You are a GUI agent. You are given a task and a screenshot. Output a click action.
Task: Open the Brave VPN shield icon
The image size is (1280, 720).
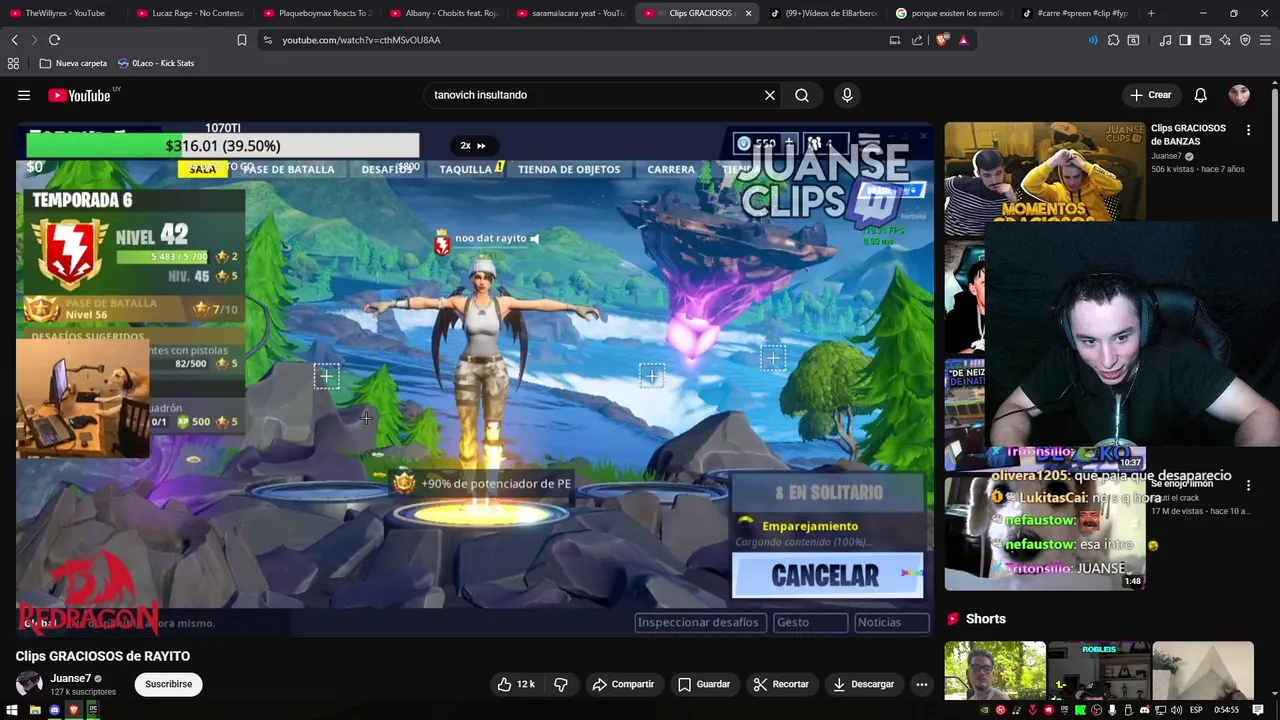(x=1245, y=40)
